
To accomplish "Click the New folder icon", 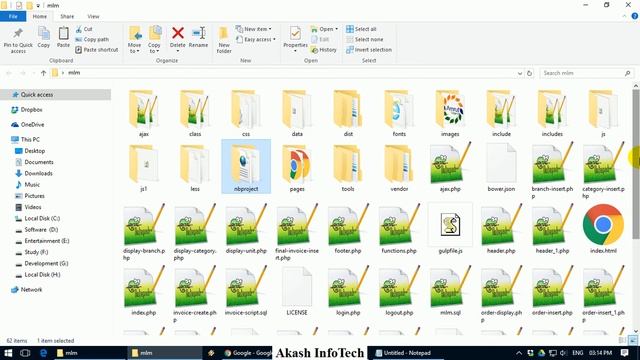I will [x=224, y=33].
